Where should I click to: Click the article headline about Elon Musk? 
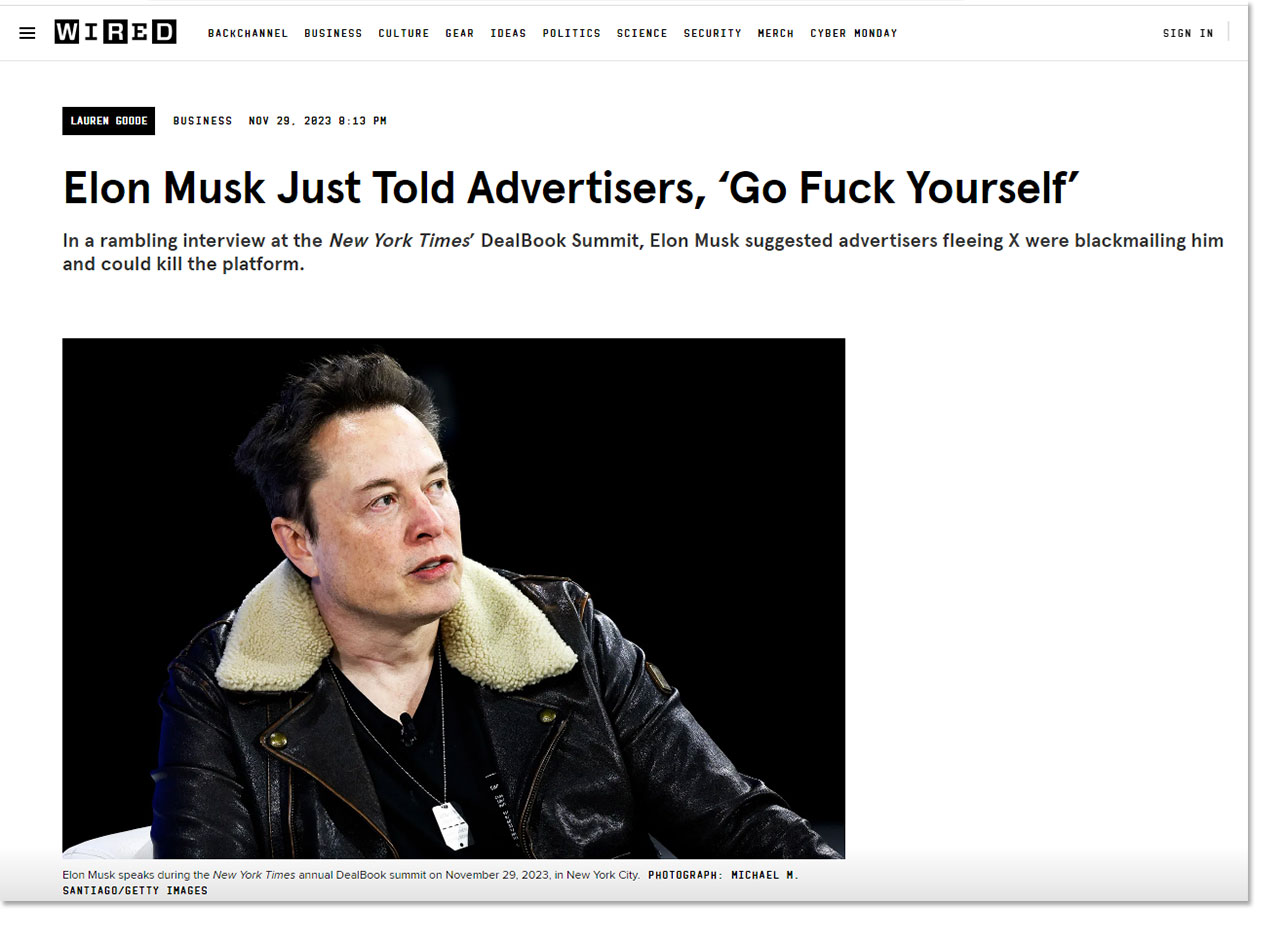(571, 188)
